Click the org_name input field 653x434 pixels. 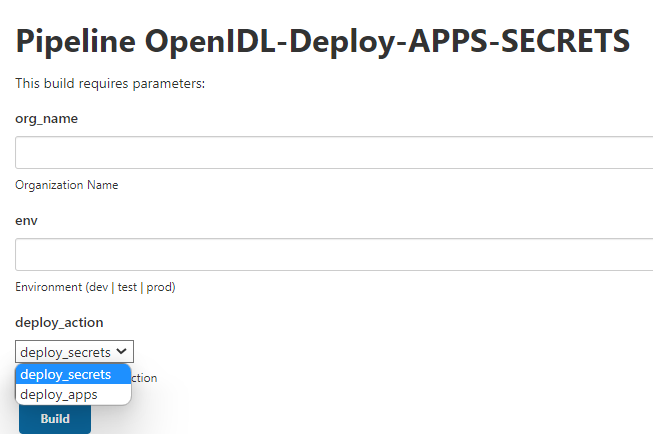coord(334,152)
